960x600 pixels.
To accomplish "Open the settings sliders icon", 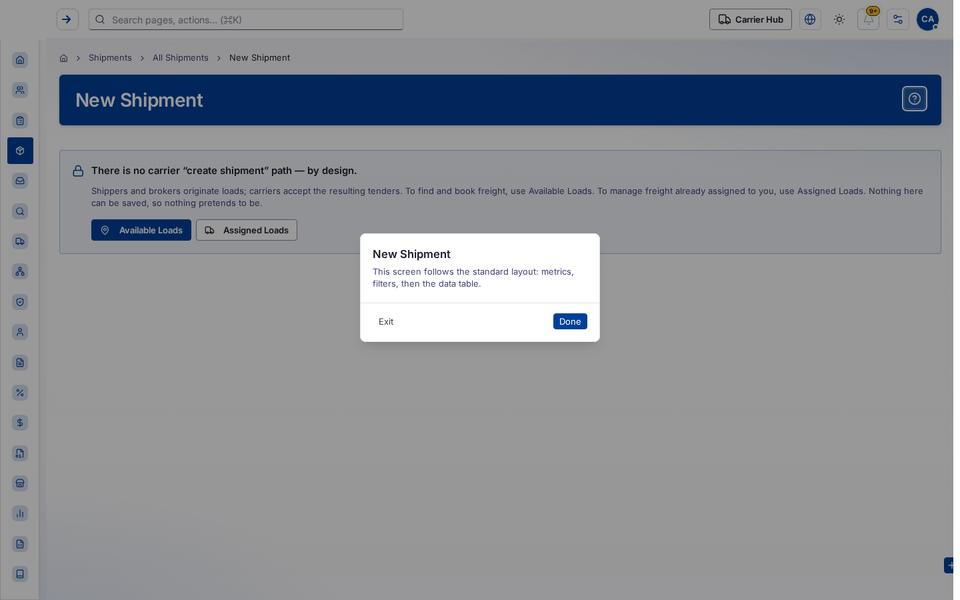I will [898, 20].
